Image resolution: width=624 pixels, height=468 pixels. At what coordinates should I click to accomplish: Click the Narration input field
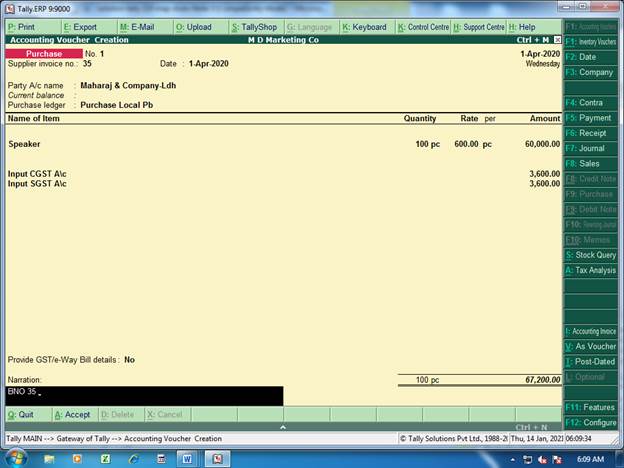[x=144, y=396]
